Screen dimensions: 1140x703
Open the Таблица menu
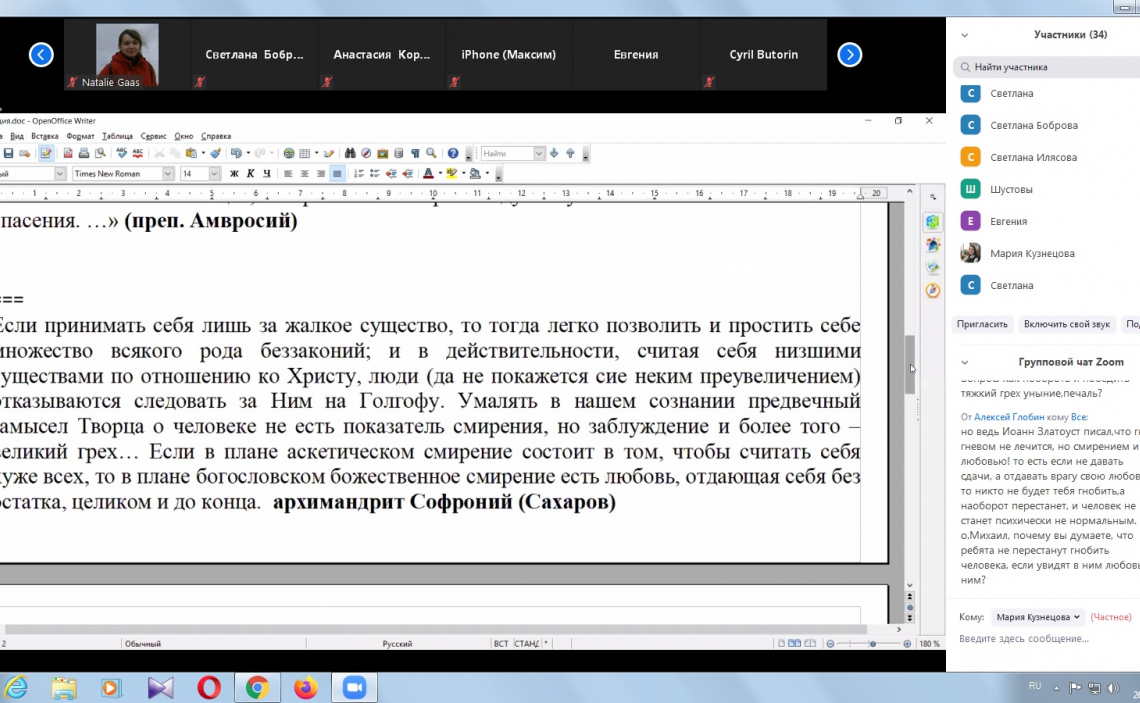click(x=117, y=136)
